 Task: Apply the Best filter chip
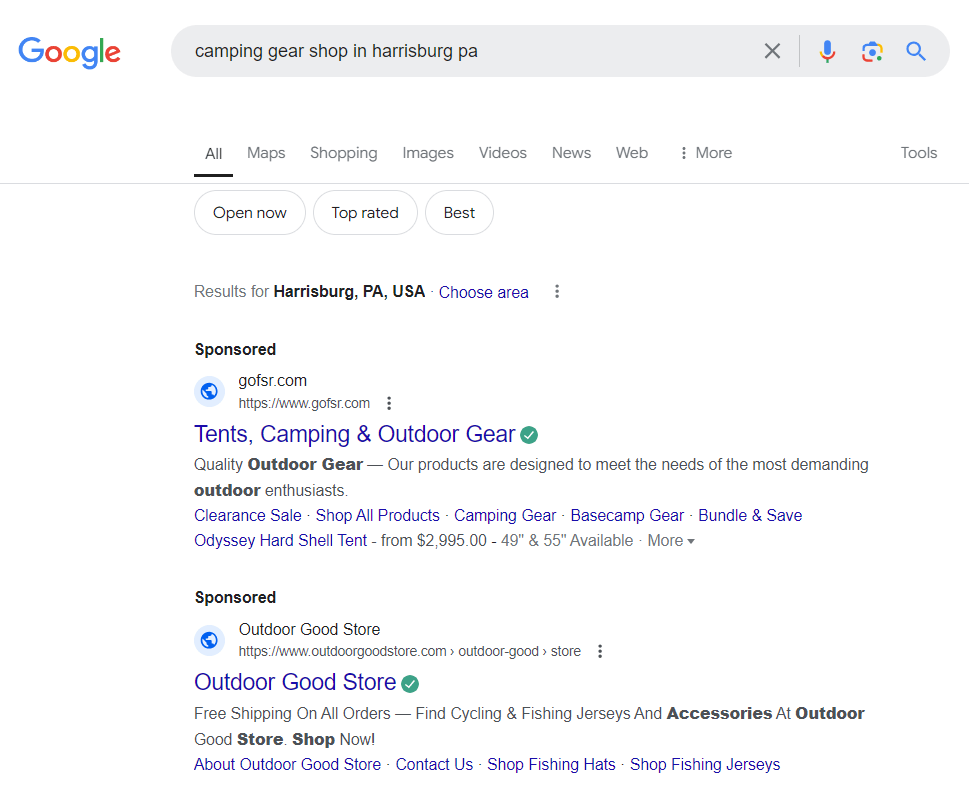[x=459, y=213]
